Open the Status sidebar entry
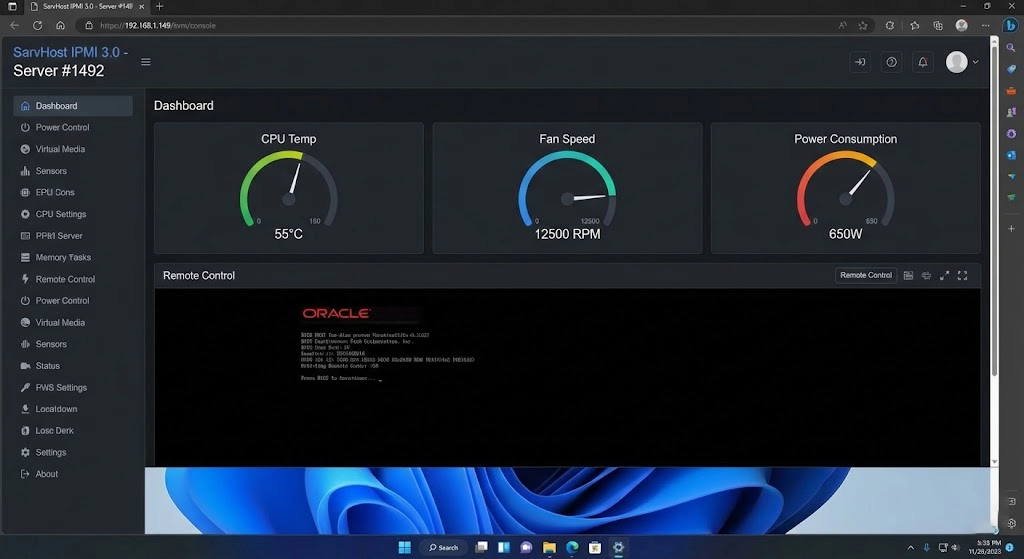This screenshot has width=1024, height=559. coord(73,366)
